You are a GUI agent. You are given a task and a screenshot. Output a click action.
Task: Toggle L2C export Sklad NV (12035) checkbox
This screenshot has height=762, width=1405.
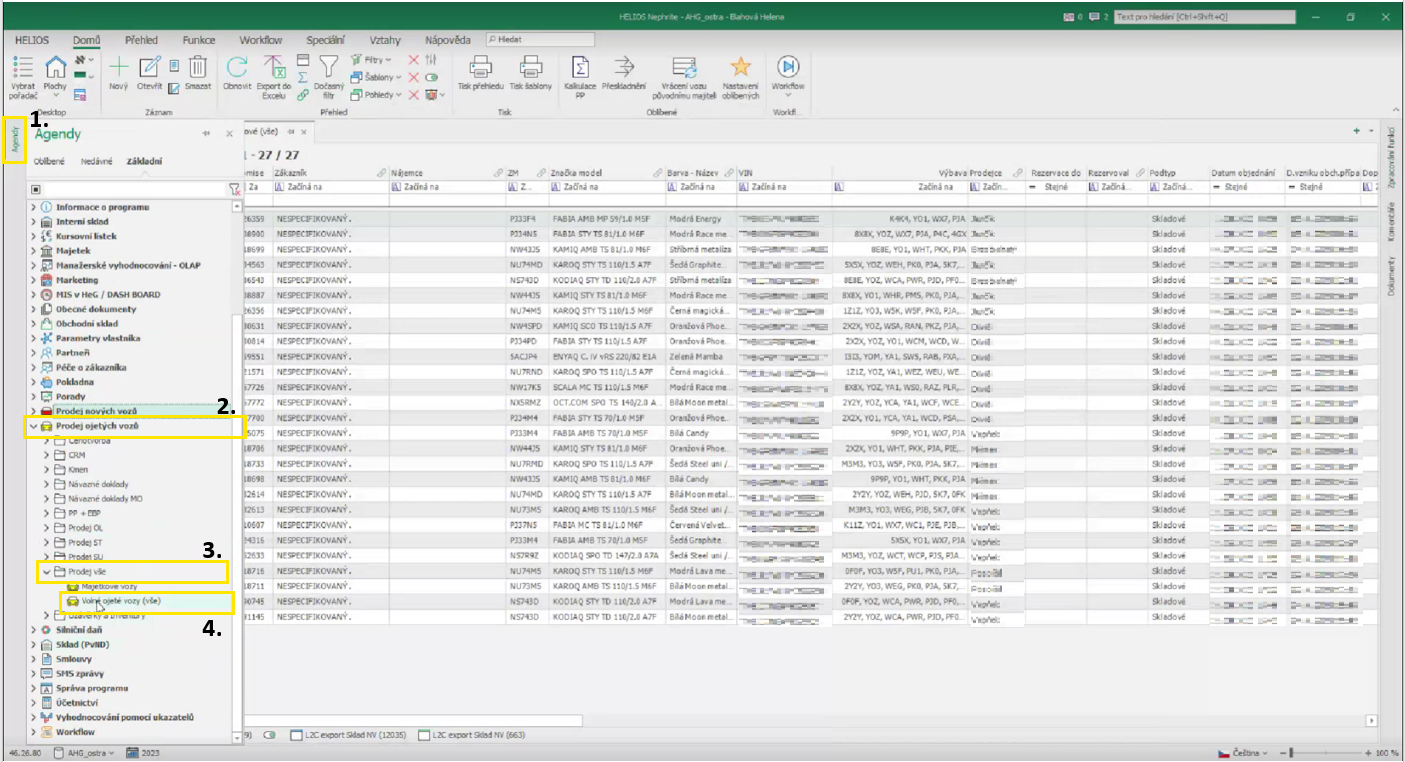point(296,735)
